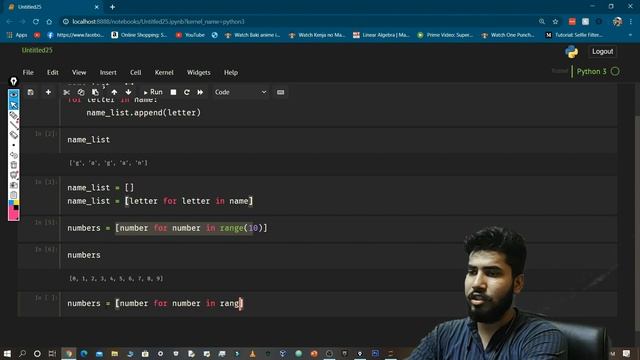Open the Chrome profile avatar

pos(617,22)
